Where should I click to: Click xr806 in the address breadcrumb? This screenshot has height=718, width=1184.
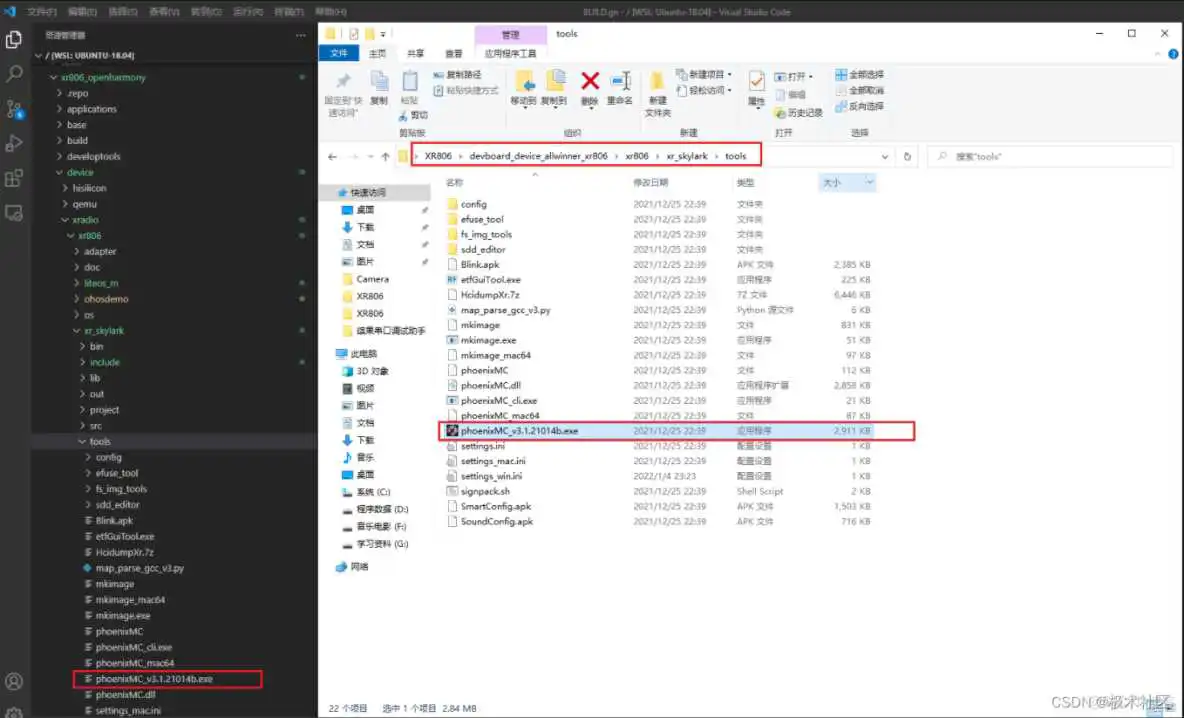tap(637, 156)
